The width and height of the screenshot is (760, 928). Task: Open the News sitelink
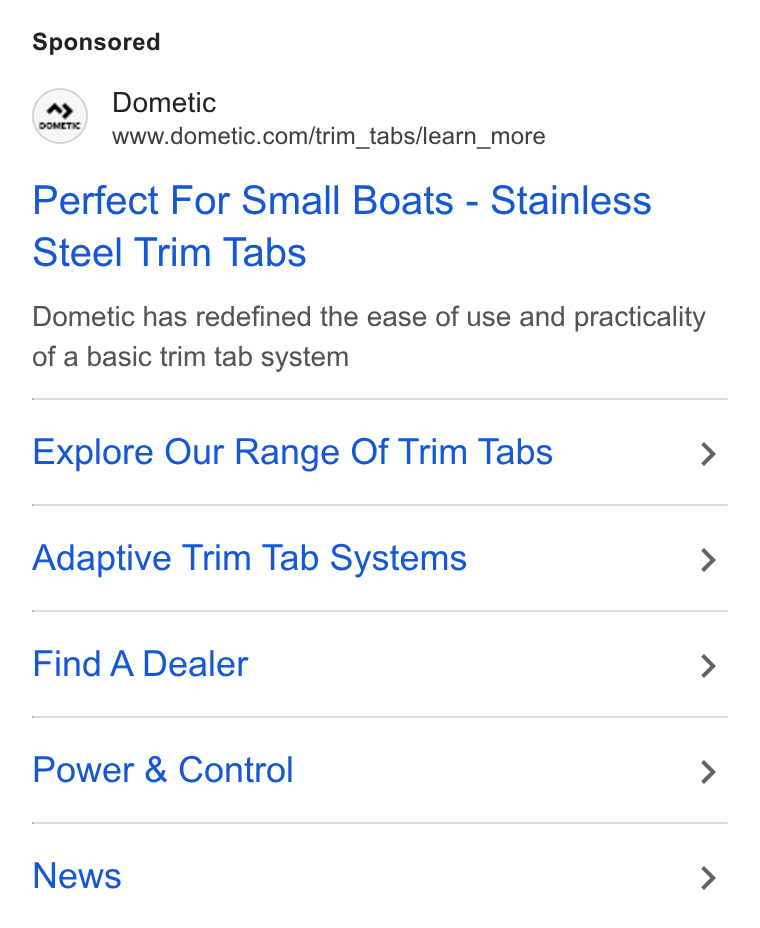click(77, 876)
